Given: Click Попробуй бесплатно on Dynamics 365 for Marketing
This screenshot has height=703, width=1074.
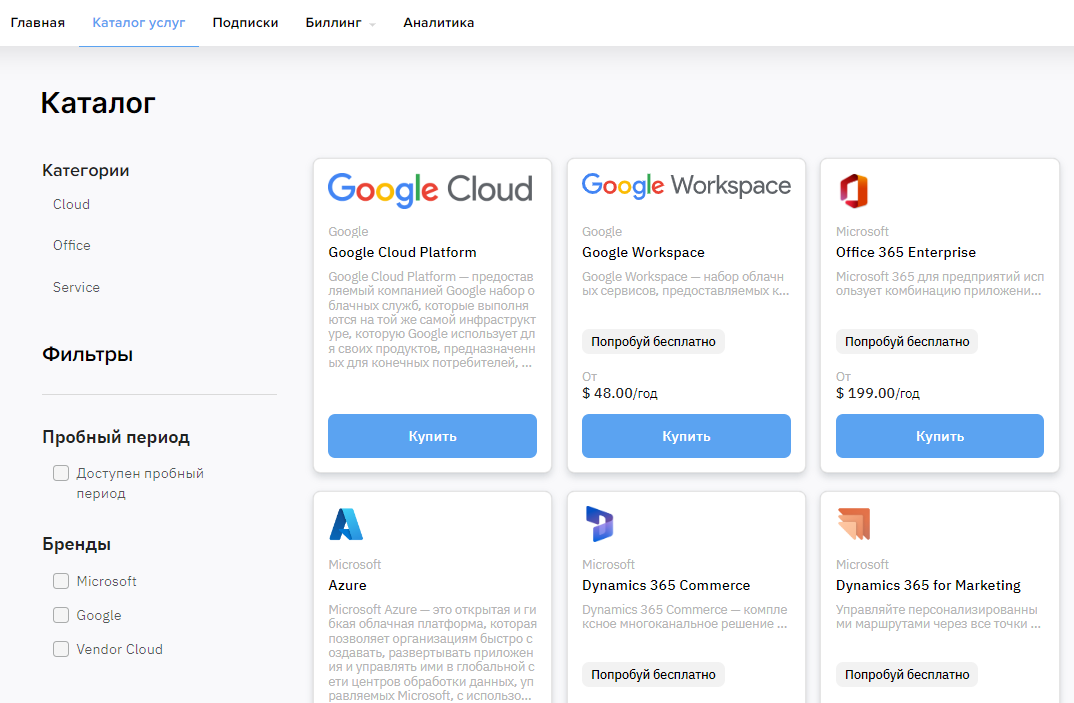Looking at the screenshot, I should (907, 674).
